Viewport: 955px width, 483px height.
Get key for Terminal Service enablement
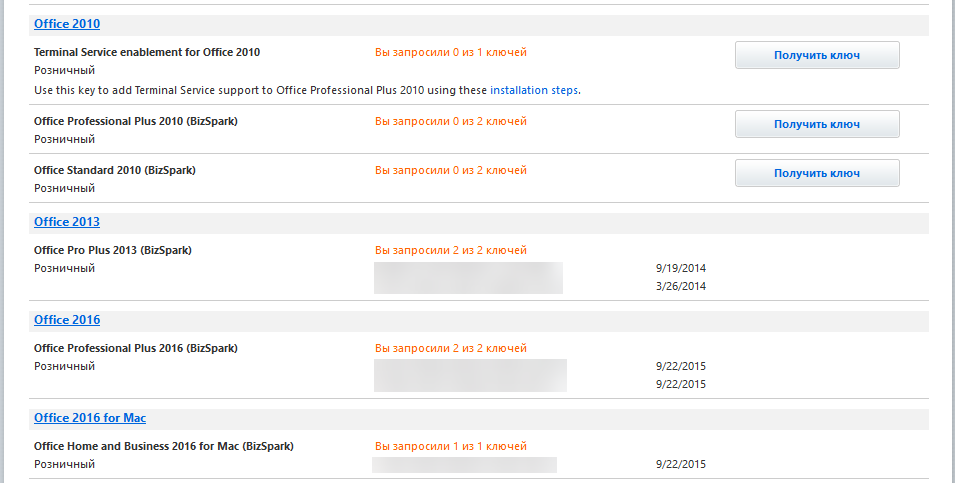(816, 55)
